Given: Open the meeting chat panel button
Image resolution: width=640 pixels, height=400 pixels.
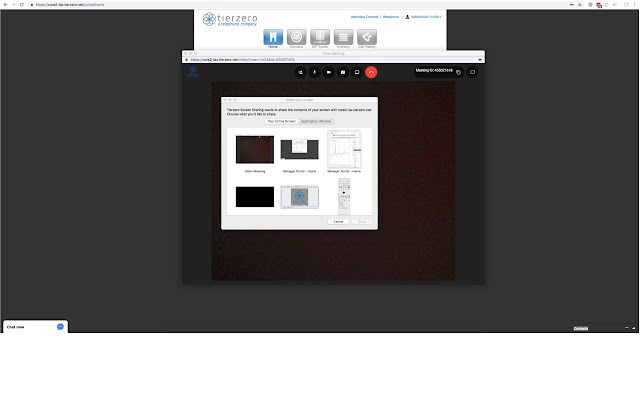Looking at the screenshot, I should coord(343,72).
